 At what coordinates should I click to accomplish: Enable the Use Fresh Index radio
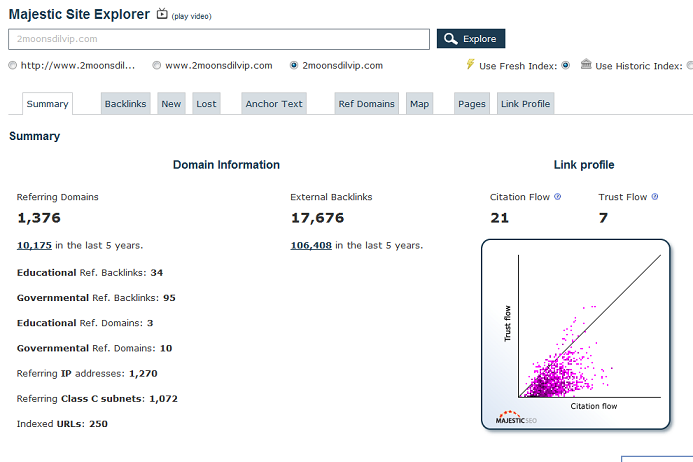tap(565, 65)
